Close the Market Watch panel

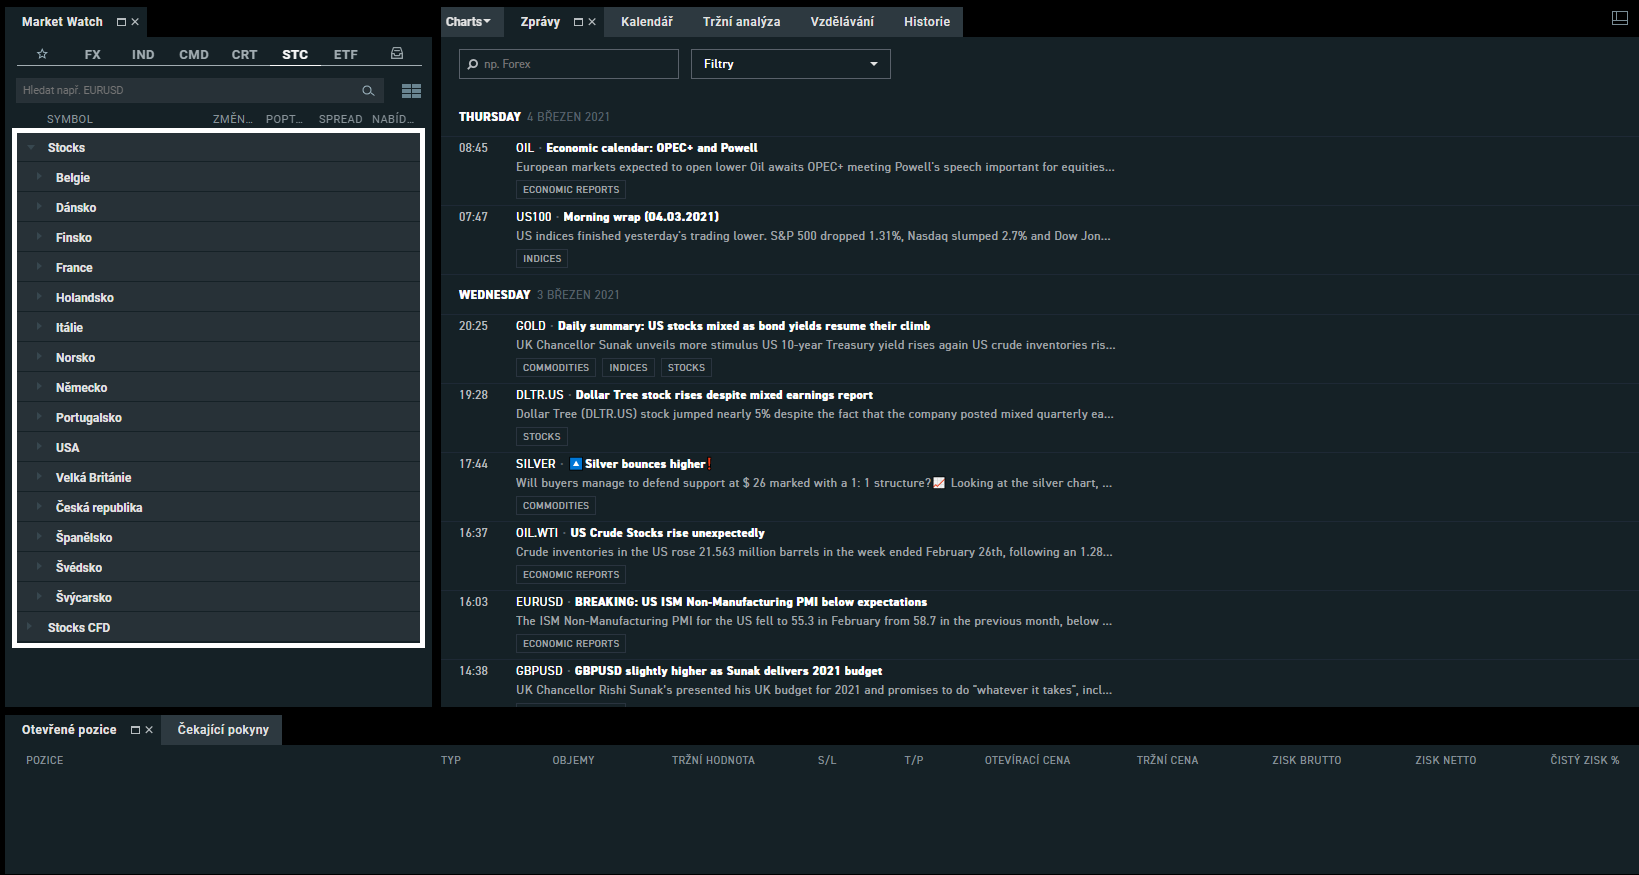(x=135, y=22)
